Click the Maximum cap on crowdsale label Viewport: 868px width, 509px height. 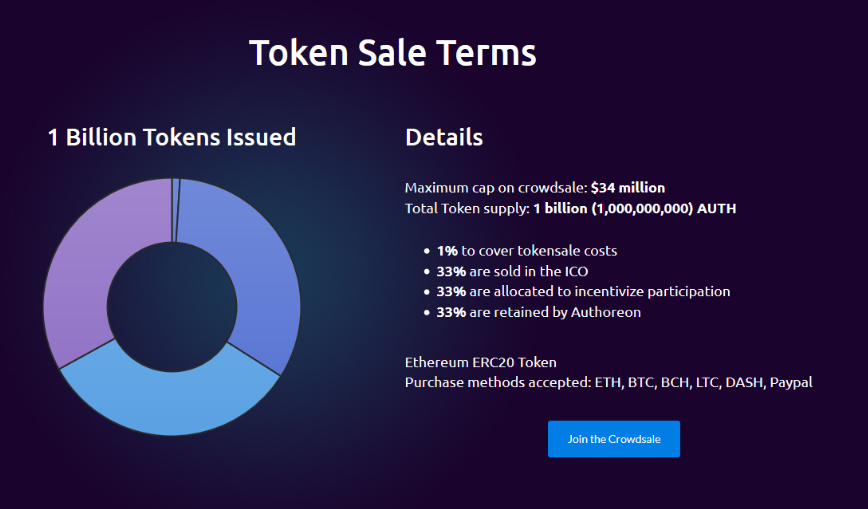496,188
